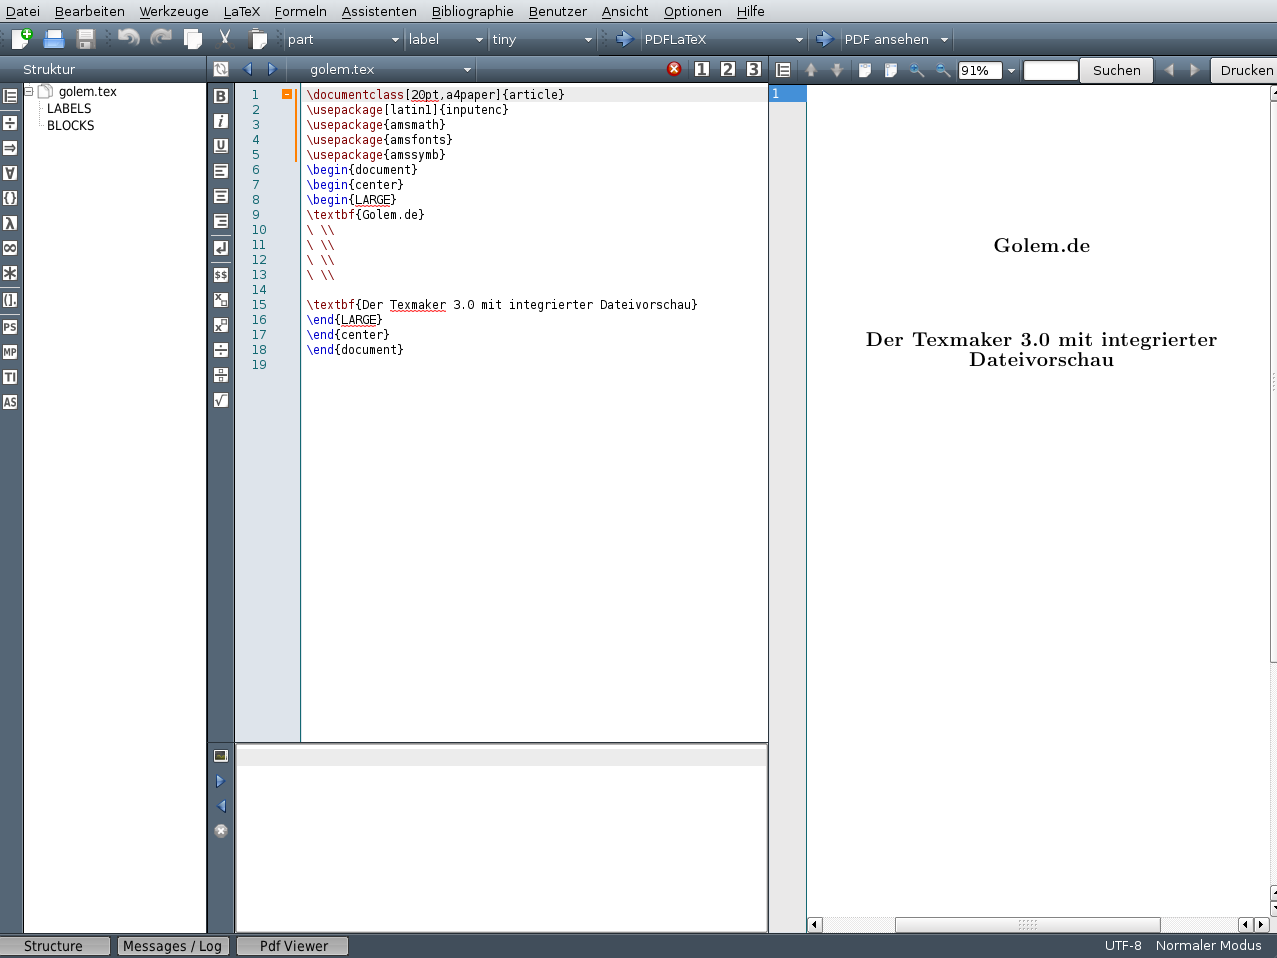Toggle the Structure panel button
This screenshot has width=1277, height=958.
point(54,946)
